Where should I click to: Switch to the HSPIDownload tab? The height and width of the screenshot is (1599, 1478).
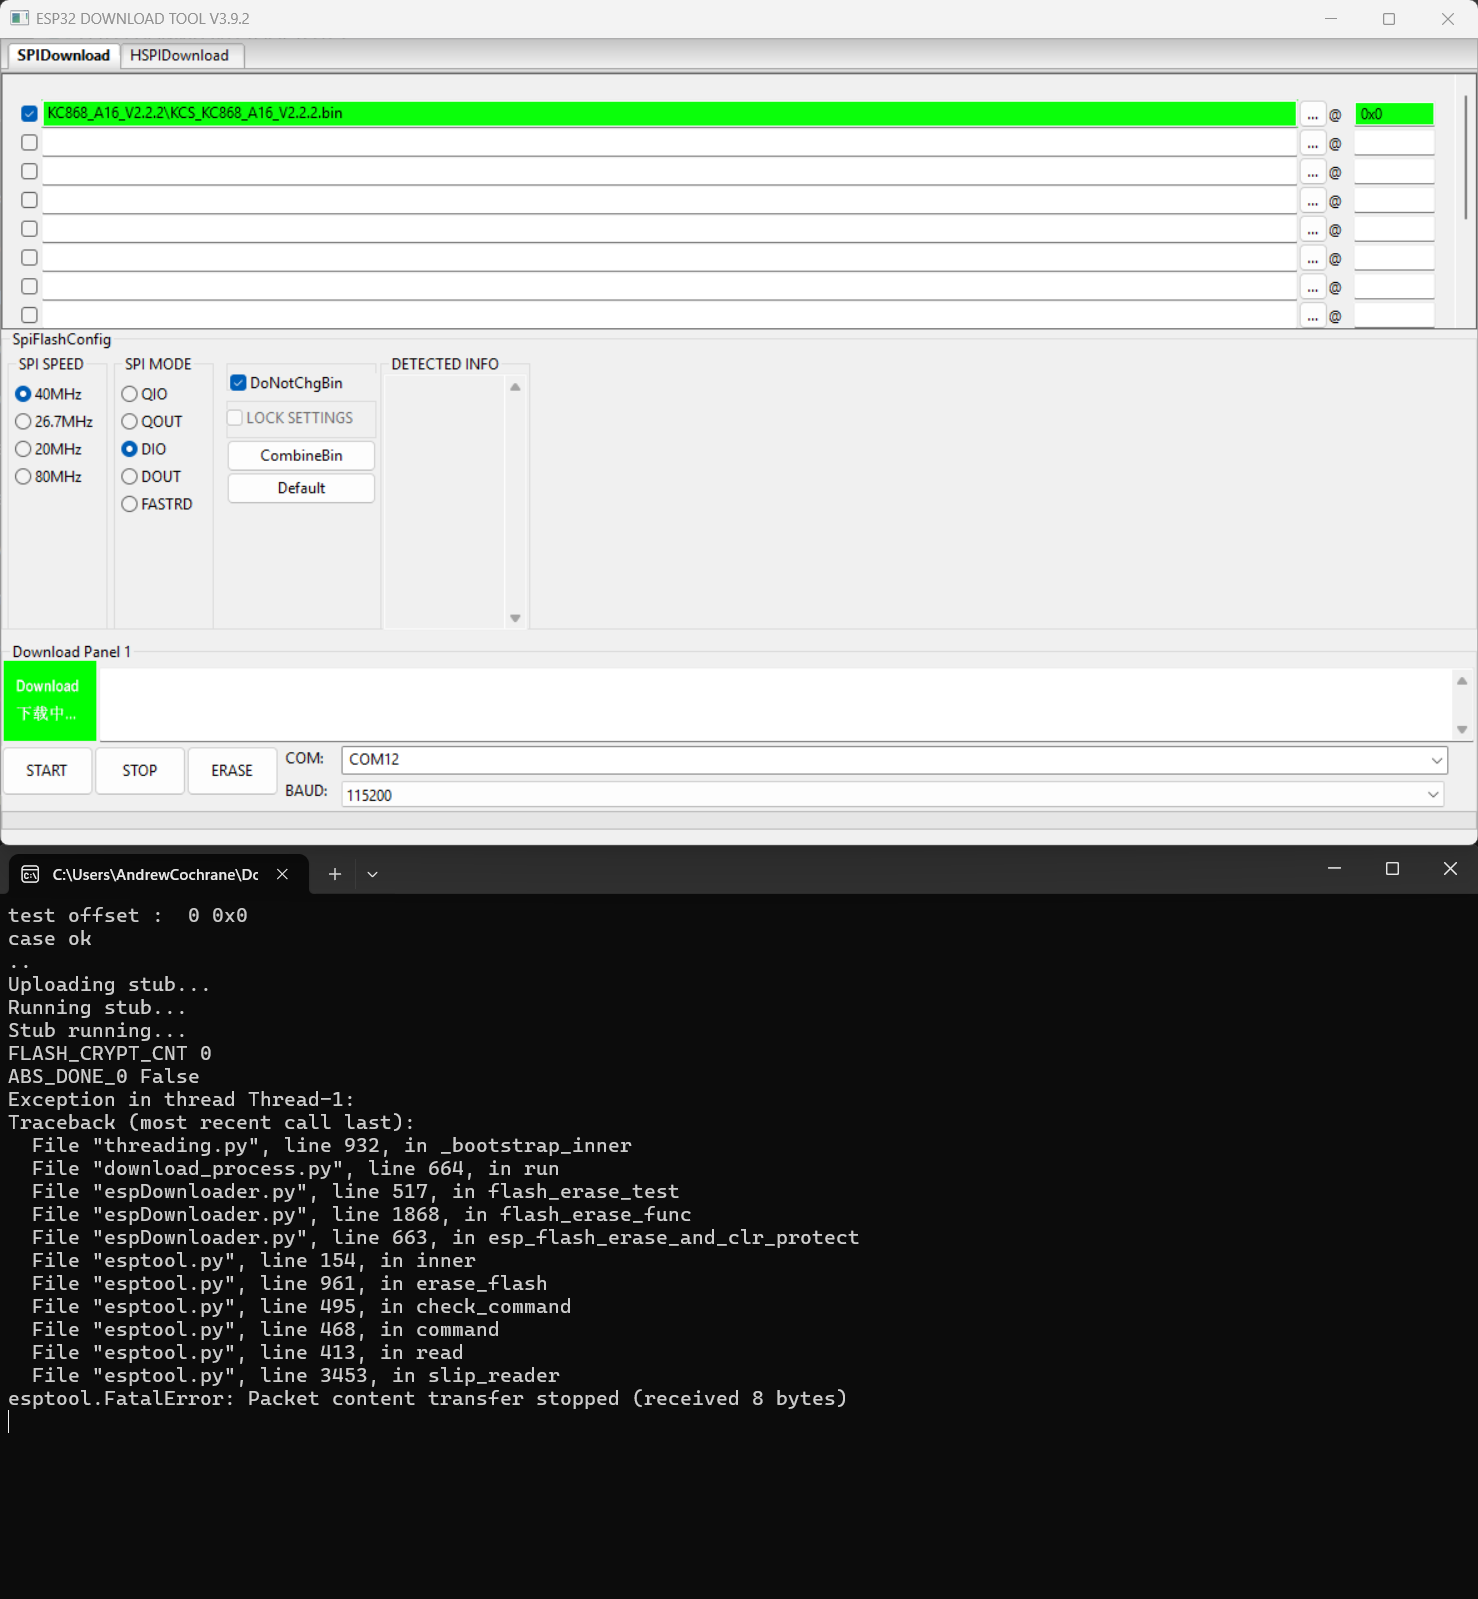(179, 56)
